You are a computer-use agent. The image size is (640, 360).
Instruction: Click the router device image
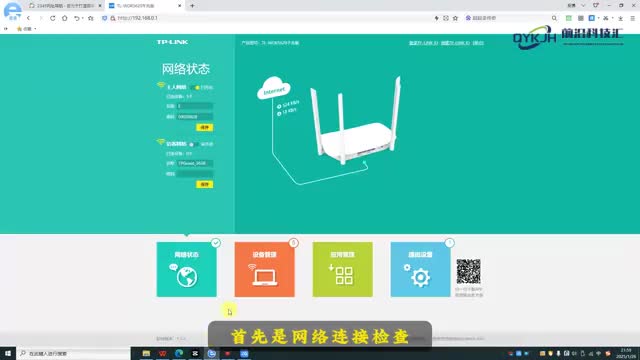coord(356,121)
